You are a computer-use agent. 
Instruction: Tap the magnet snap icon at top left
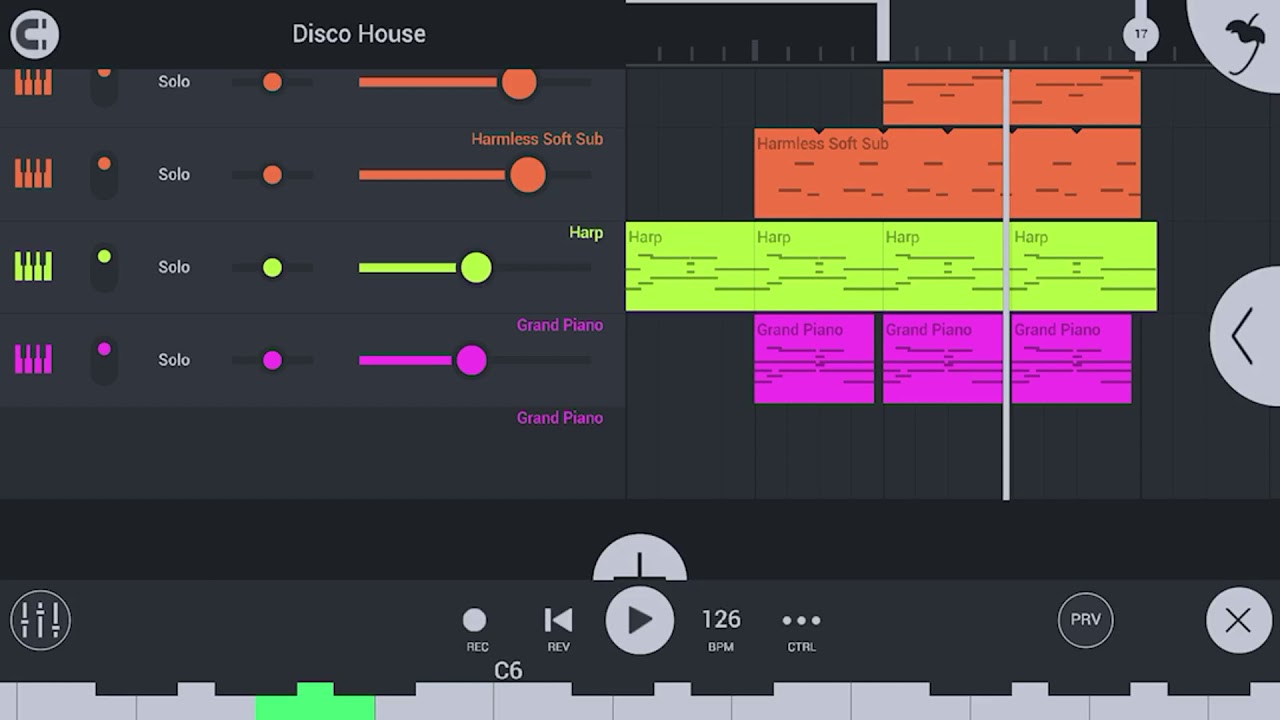click(35, 34)
